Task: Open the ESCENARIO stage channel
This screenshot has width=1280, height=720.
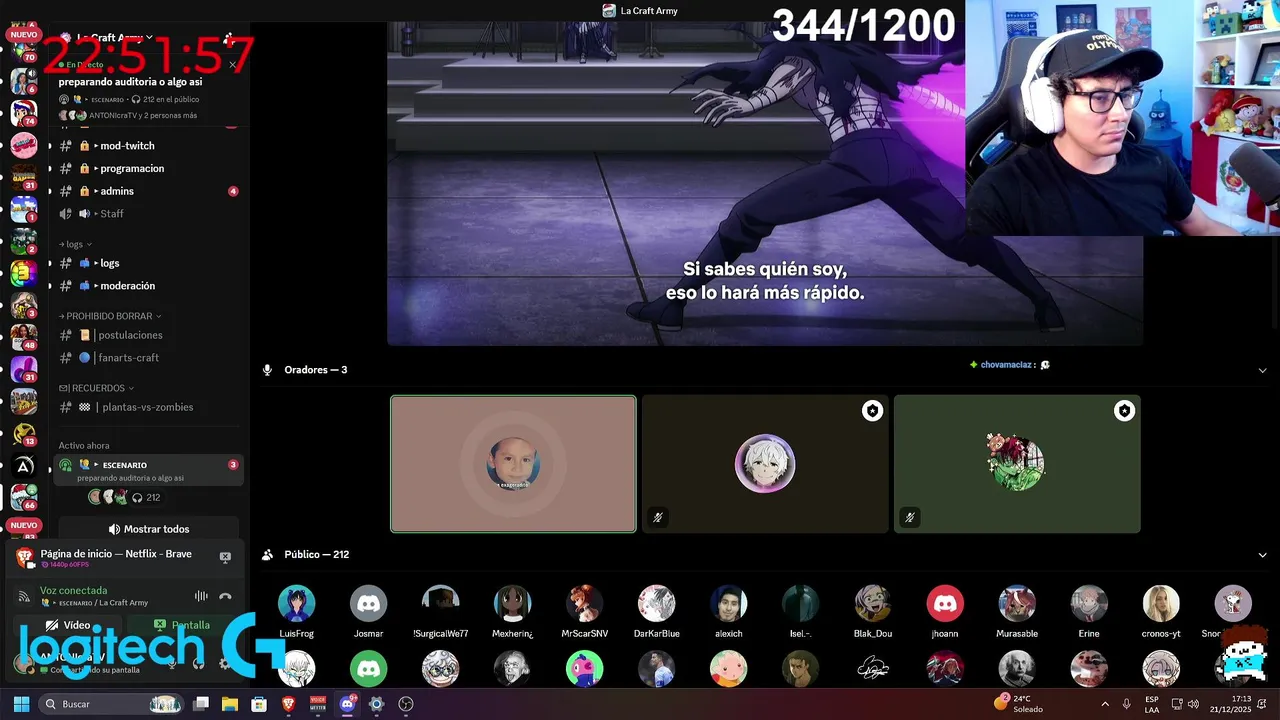Action: (x=150, y=470)
